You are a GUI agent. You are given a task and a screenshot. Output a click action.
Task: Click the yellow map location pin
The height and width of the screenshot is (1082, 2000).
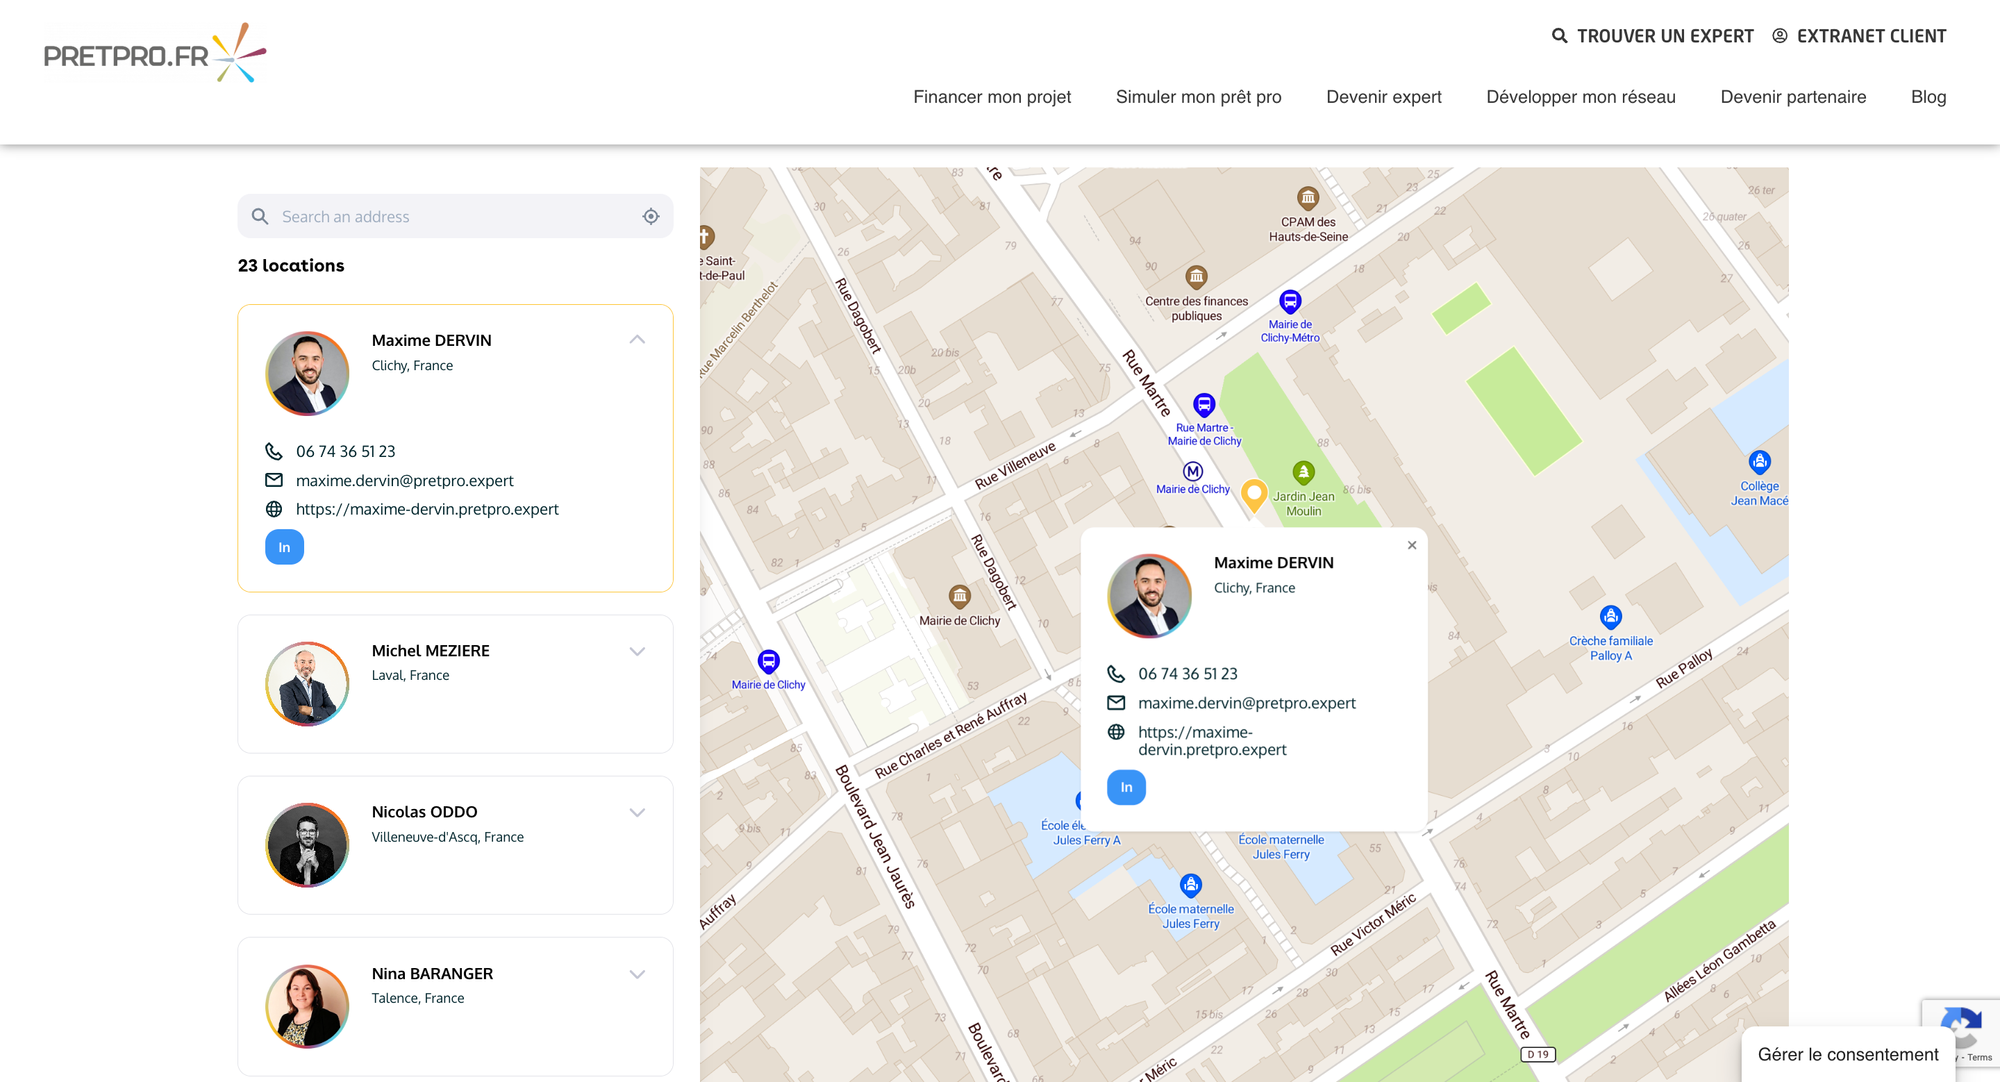point(1253,494)
